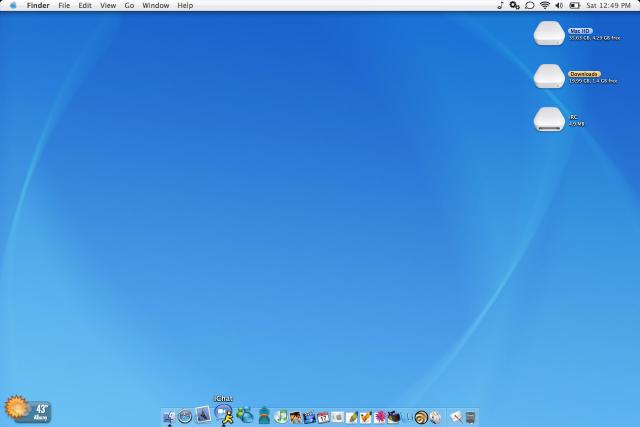
Task: Open the orange checkmark app in Dock
Action: click(366, 417)
